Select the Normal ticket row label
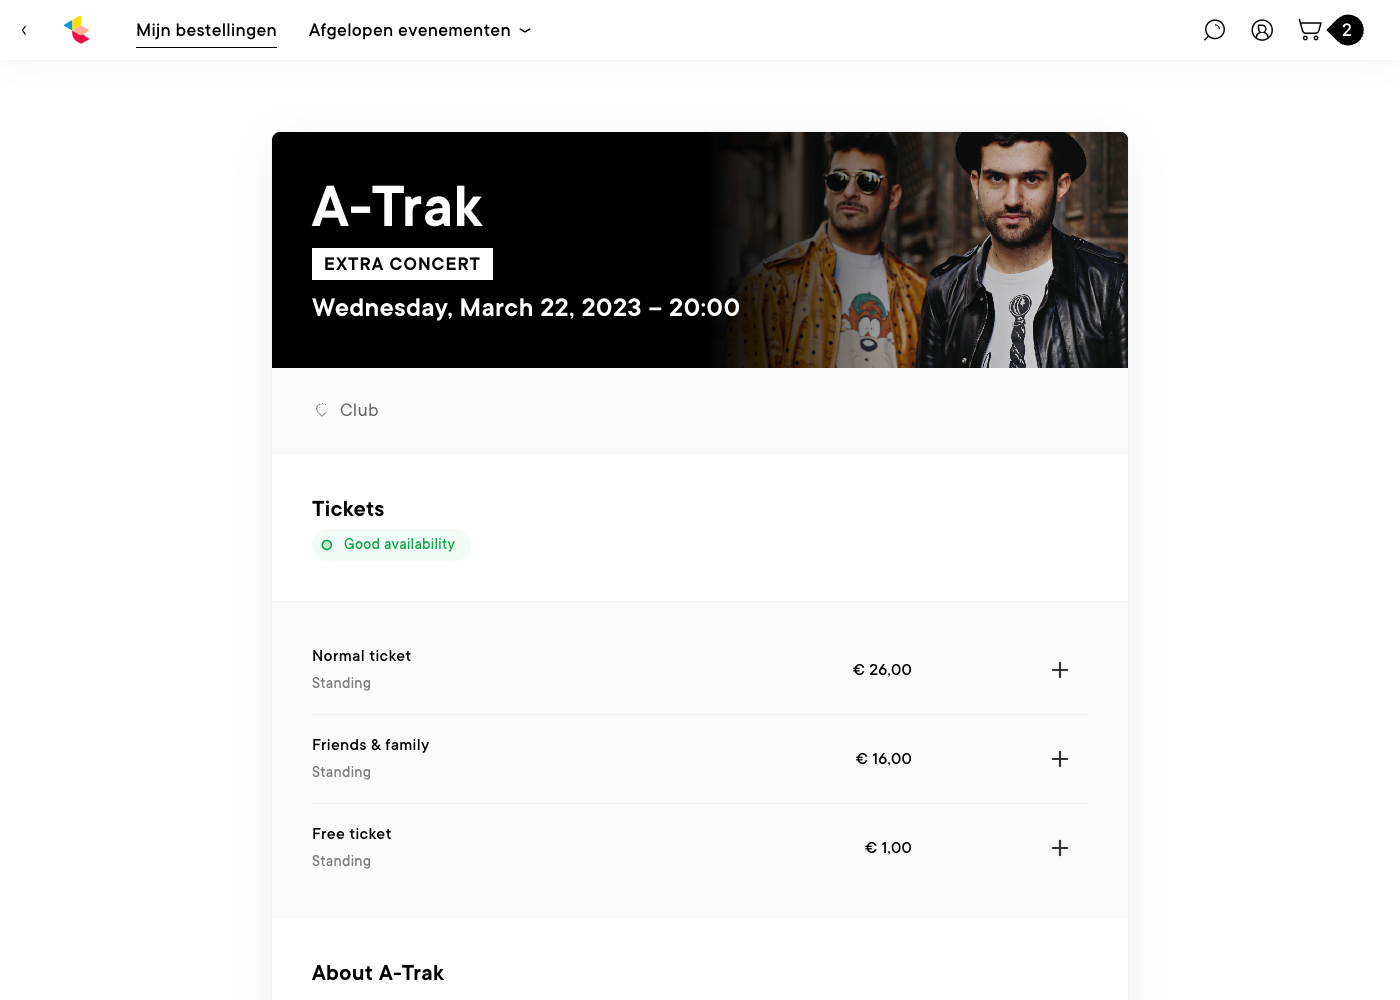The image size is (1400, 1000). (x=361, y=656)
